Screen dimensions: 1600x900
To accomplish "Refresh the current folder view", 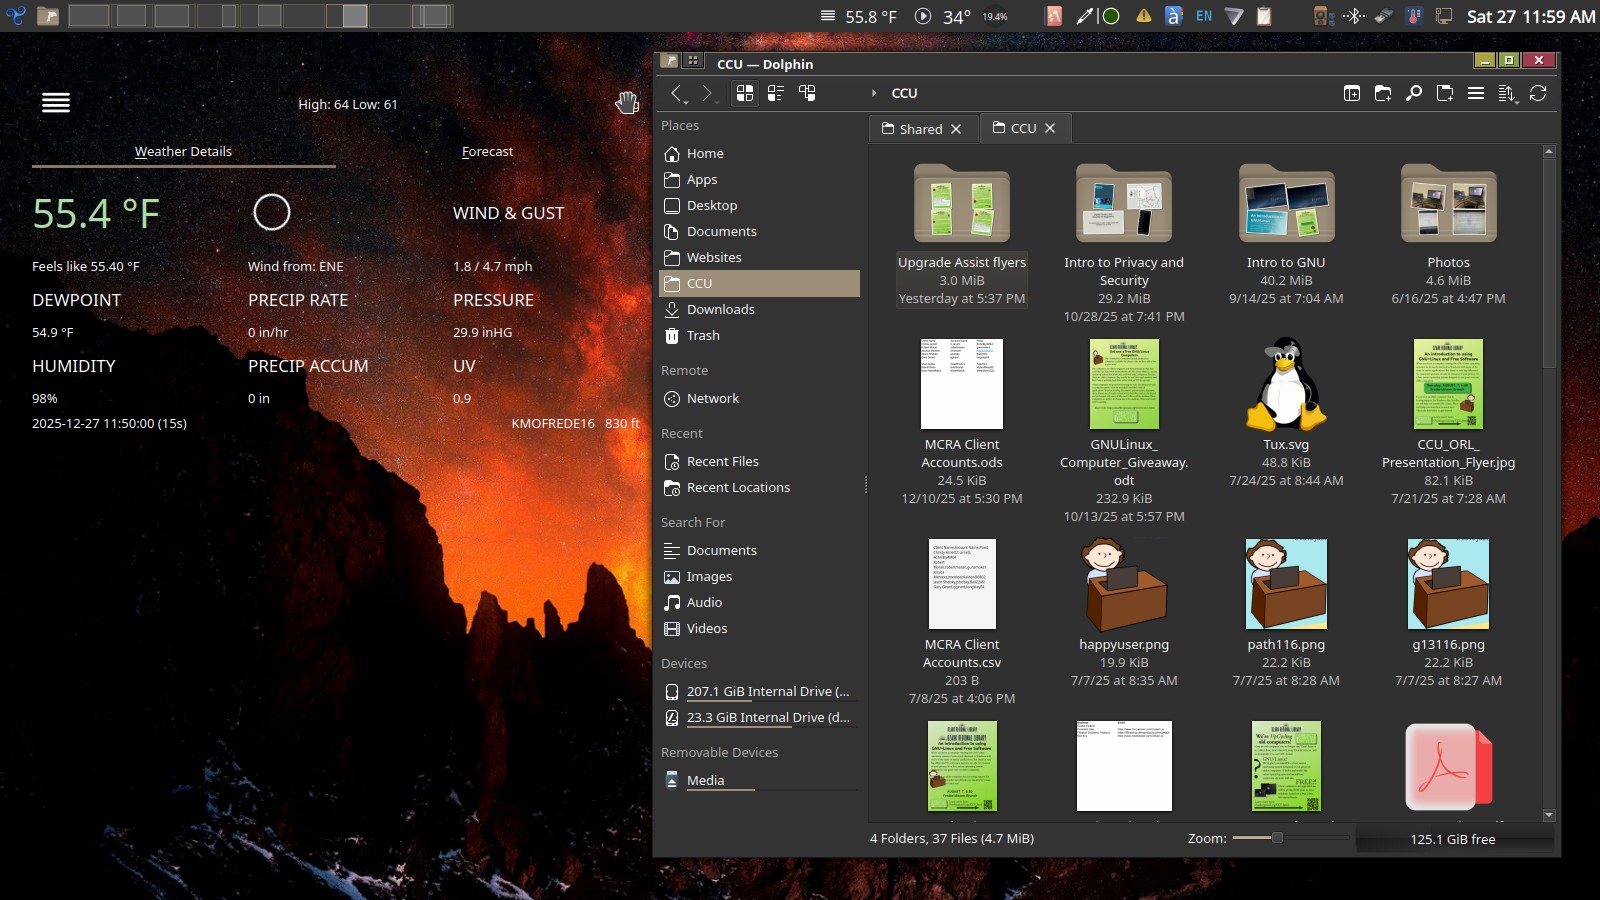I will click(1538, 93).
